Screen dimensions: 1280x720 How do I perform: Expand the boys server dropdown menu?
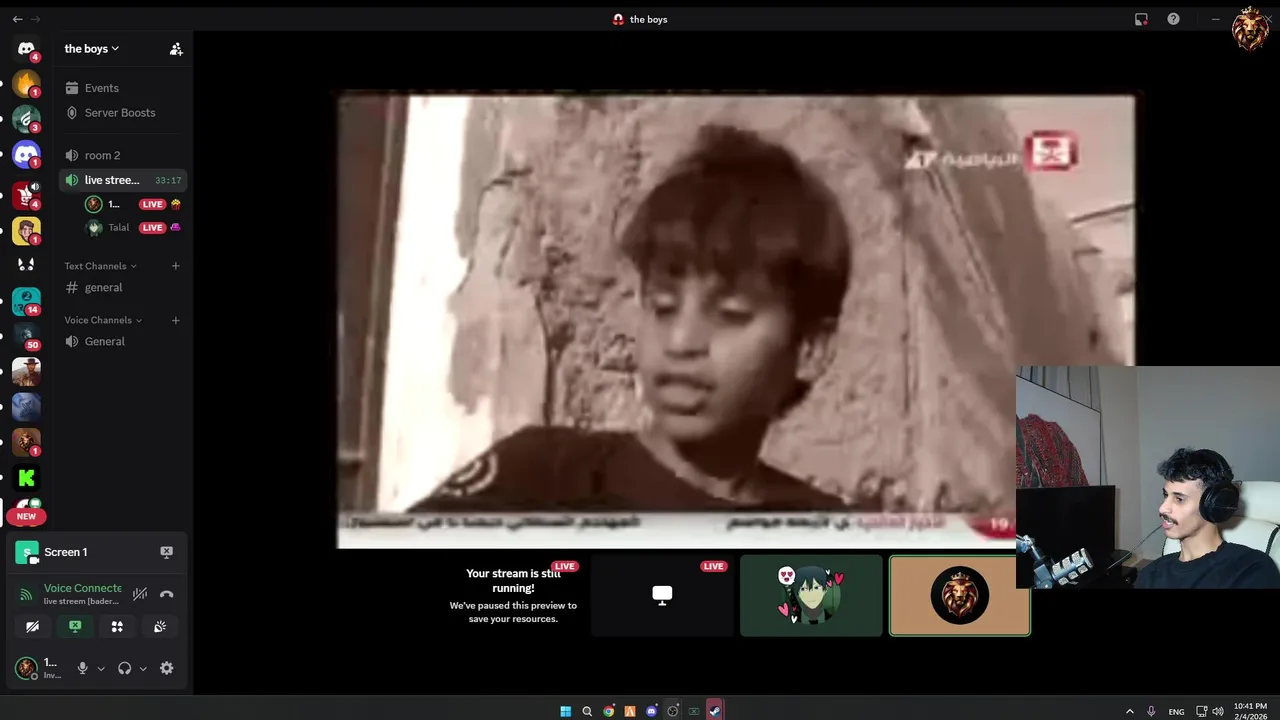coord(92,49)
